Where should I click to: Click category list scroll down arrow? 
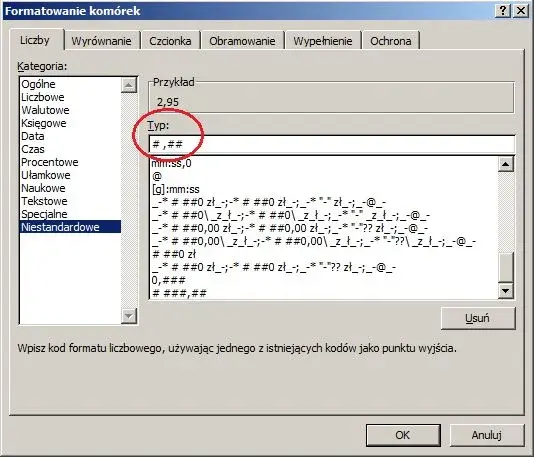point(129,316)
